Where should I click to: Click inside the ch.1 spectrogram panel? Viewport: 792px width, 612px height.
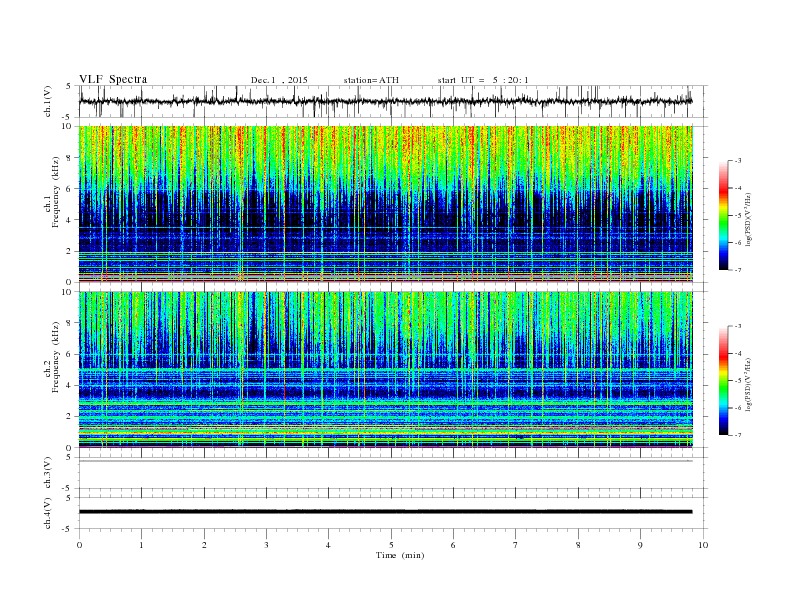[386, 204]
